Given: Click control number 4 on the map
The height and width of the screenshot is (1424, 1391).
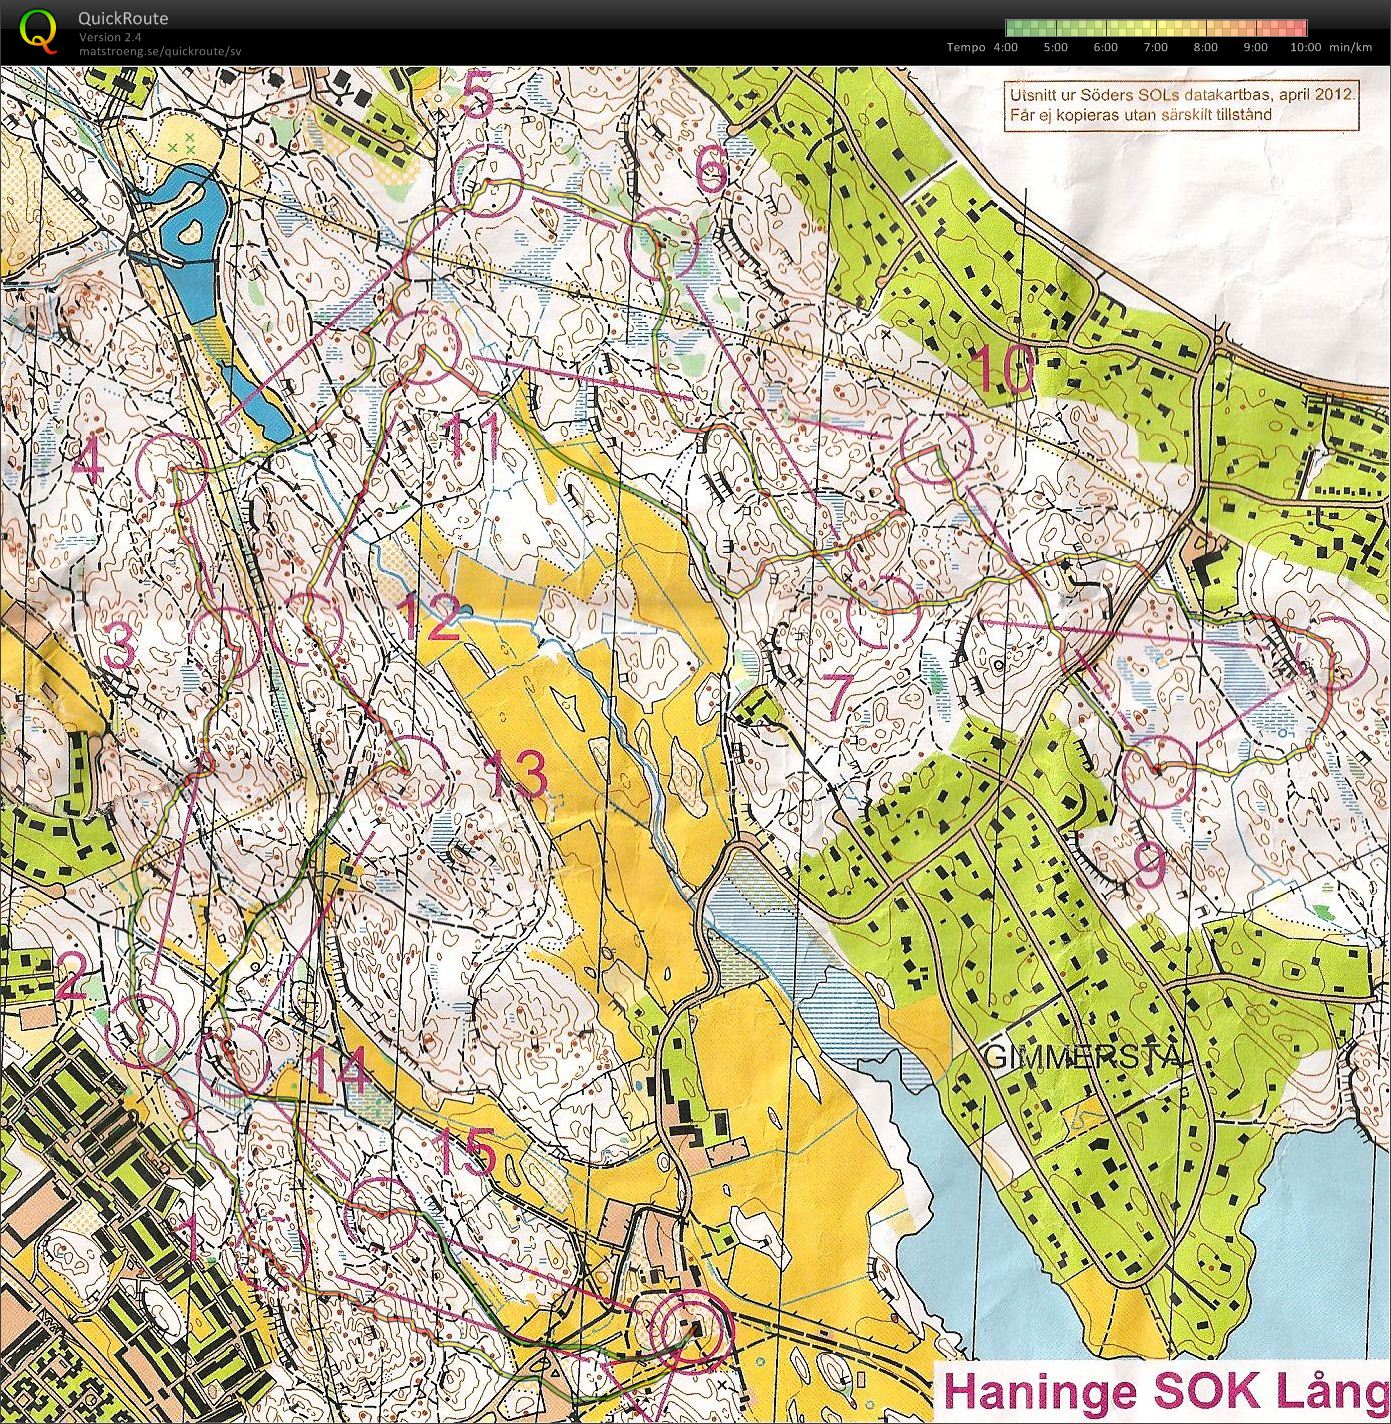Looking at the screenshot, I should (87, 462).
